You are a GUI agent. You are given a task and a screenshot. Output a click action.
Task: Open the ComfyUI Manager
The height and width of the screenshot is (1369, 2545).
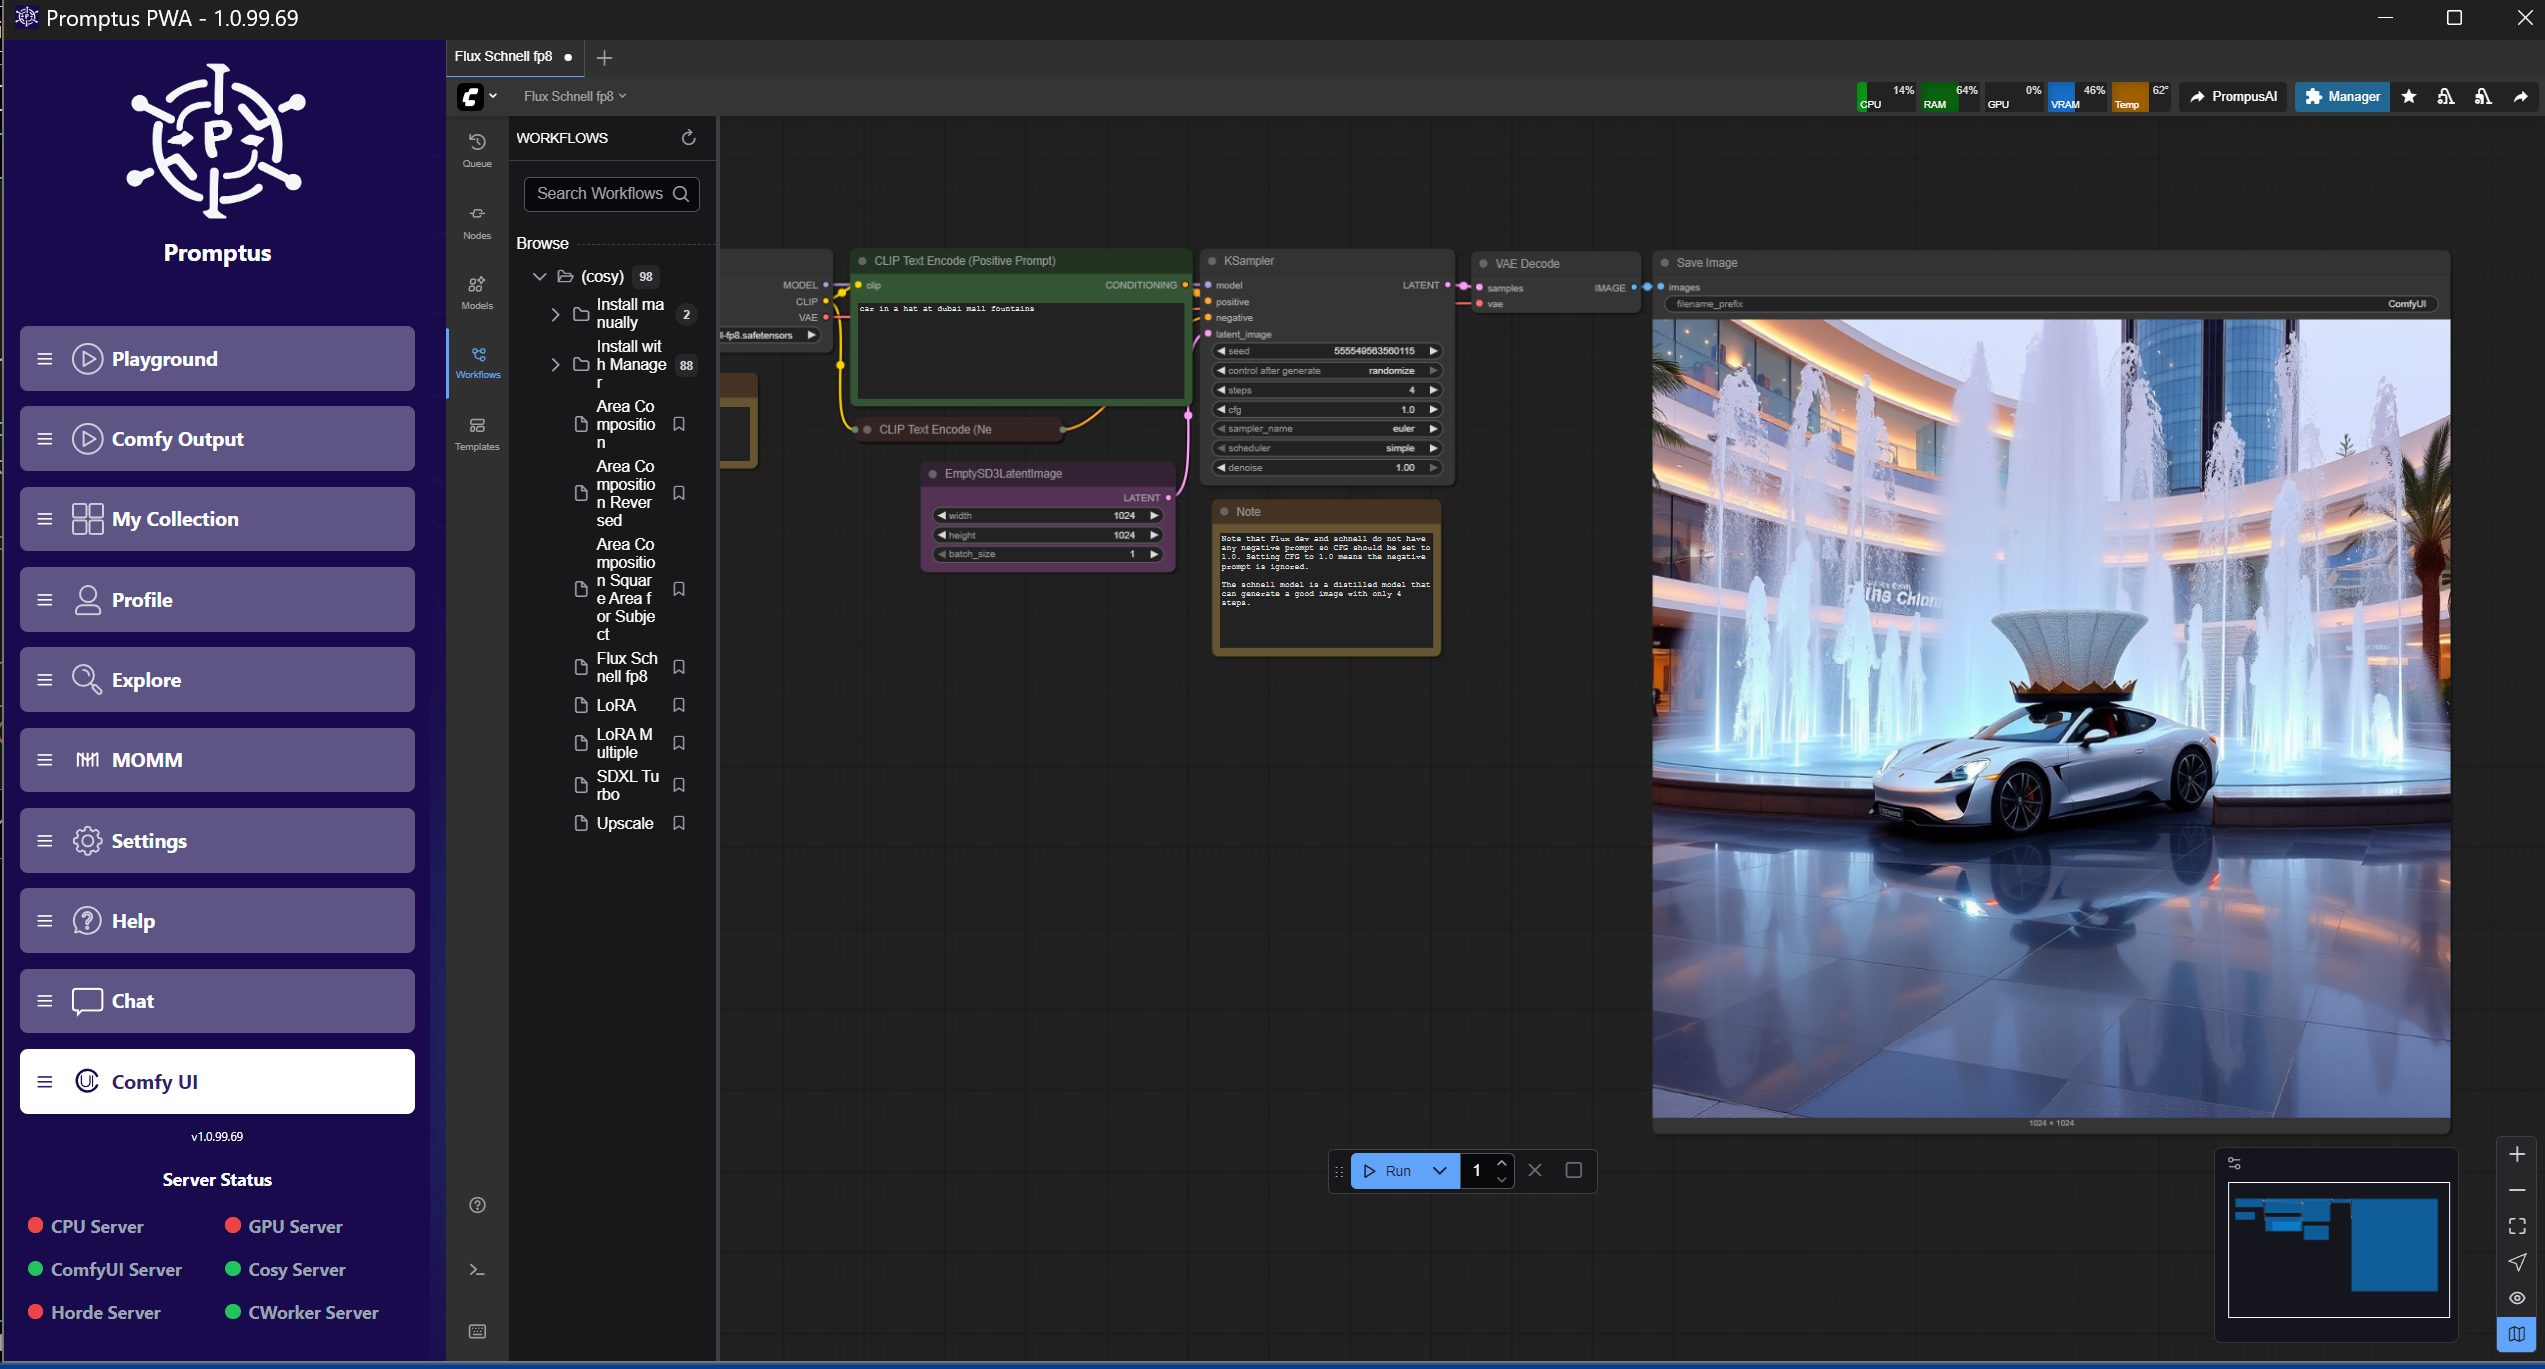coord(2341,96)
